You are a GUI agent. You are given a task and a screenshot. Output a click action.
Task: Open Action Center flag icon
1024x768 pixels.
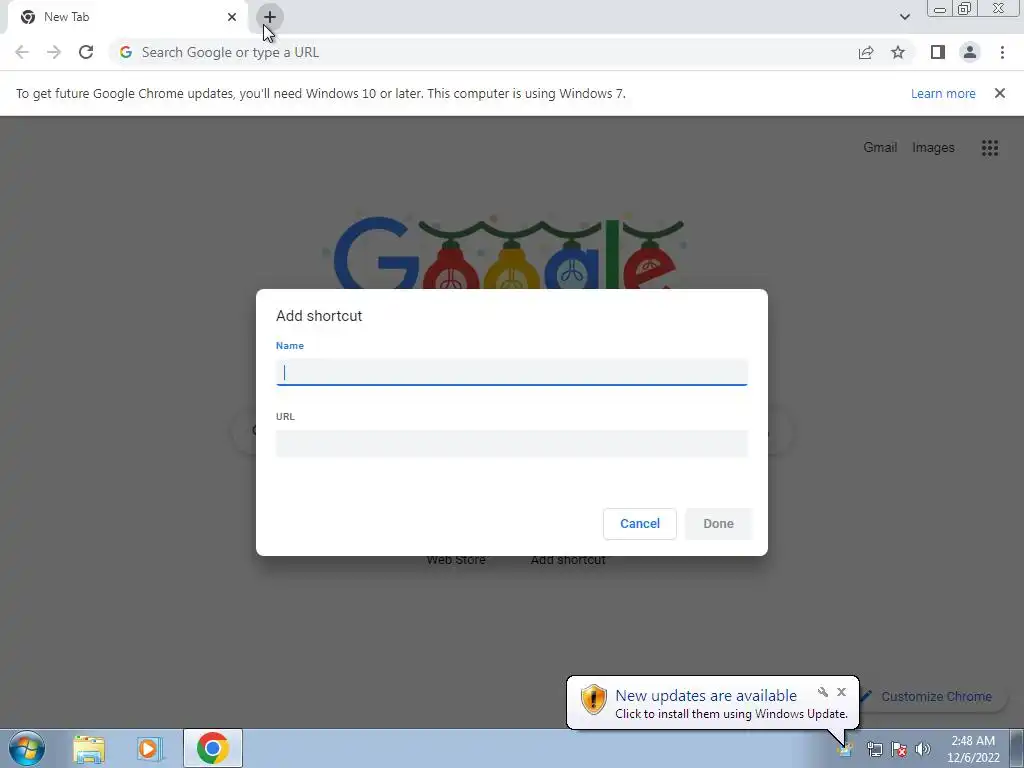pos(899,749)
